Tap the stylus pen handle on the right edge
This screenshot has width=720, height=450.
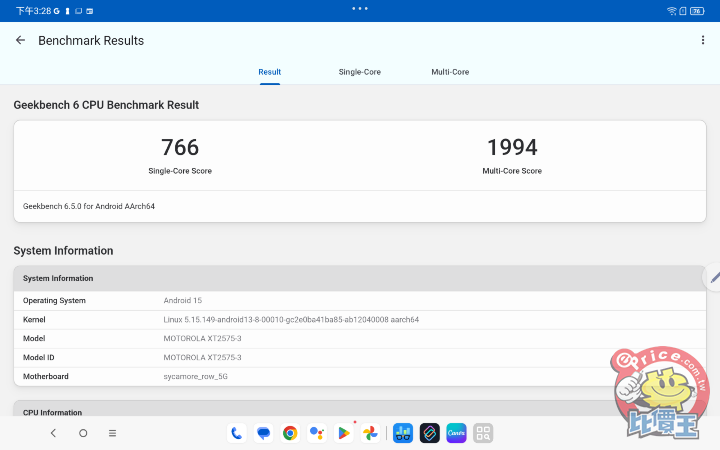[x=713, y=279]
